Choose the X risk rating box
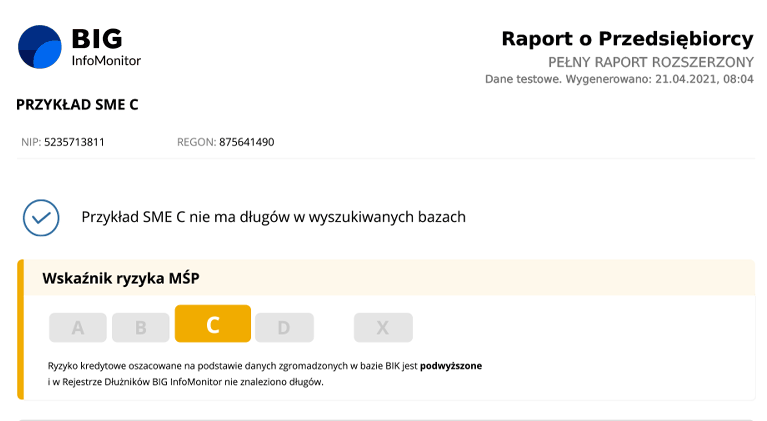Image resolution: width=767 pixels, height=421 pixels. pyautogui.click(x=382, y=327)
